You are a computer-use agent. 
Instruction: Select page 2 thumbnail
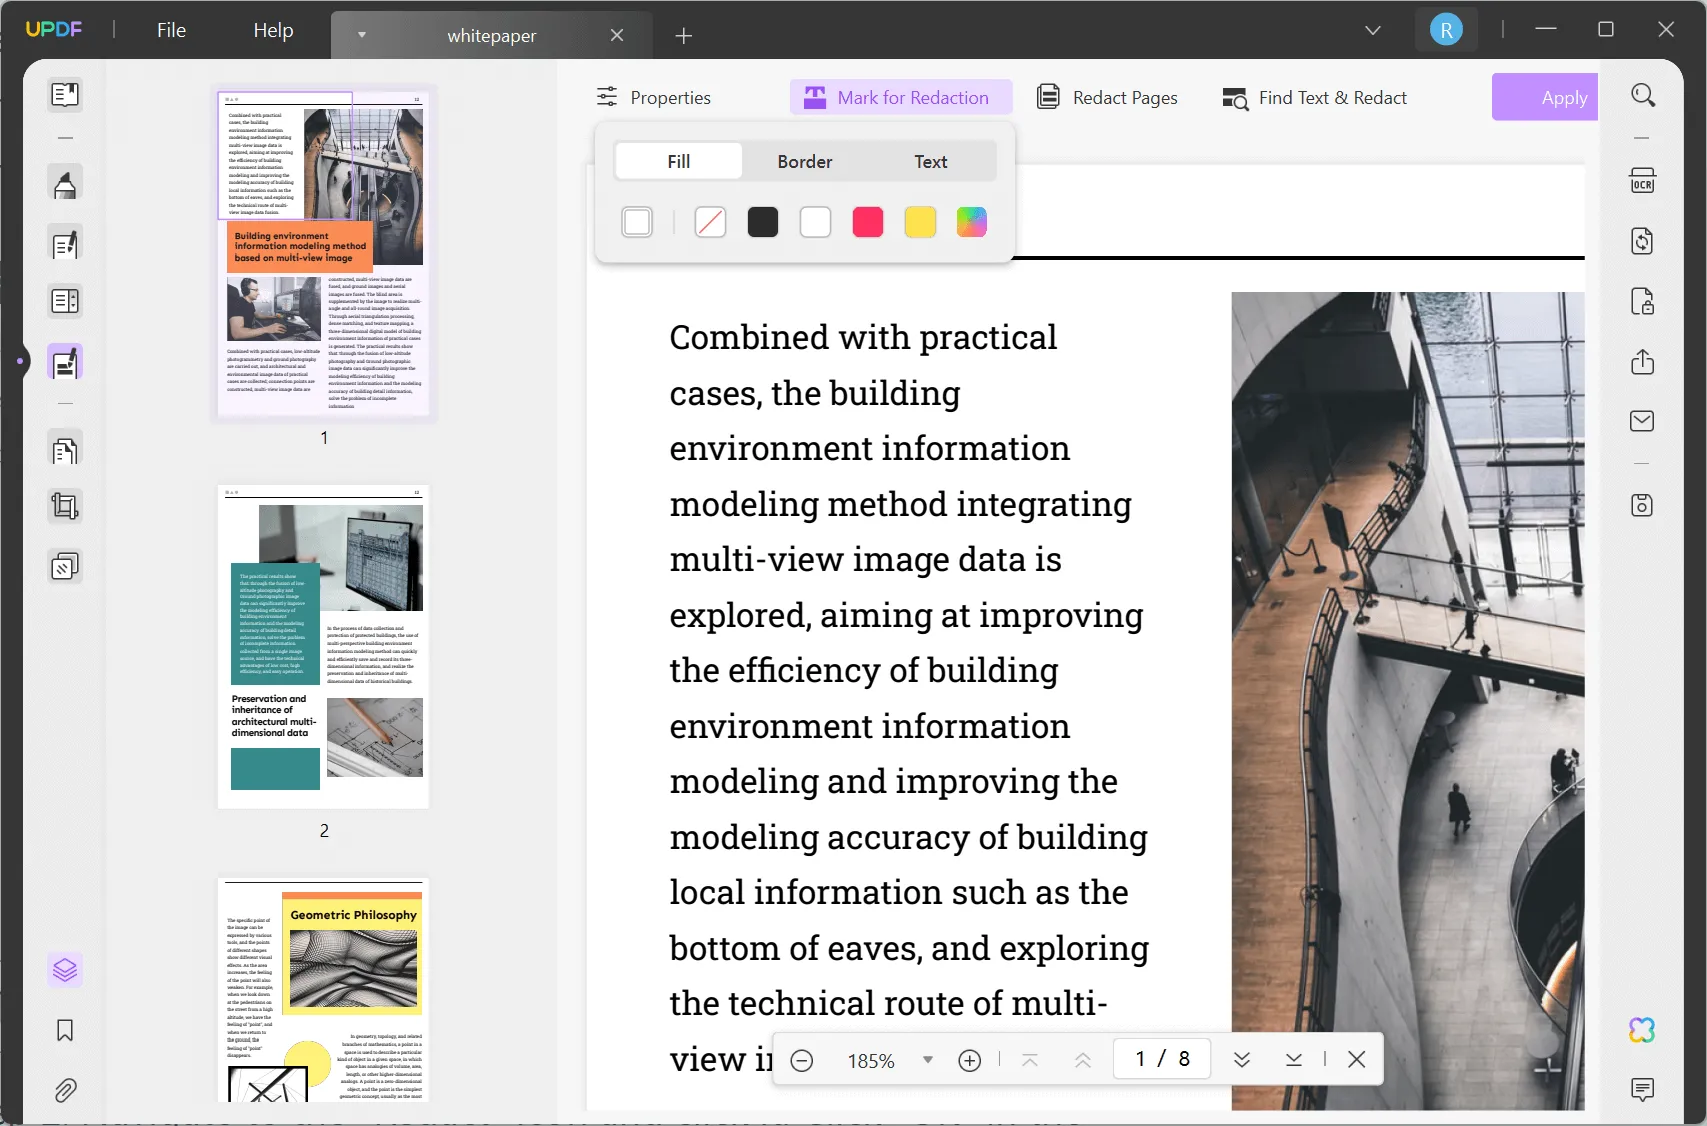(324, 647)
